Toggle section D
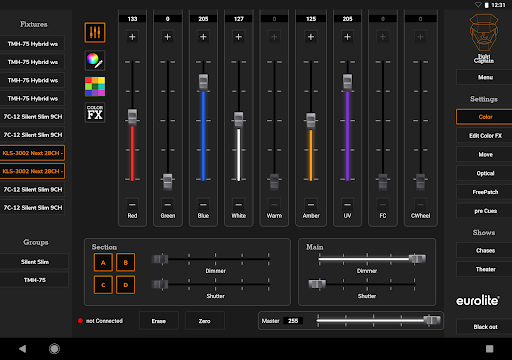The image size is (512, 360). pos(126,285)
